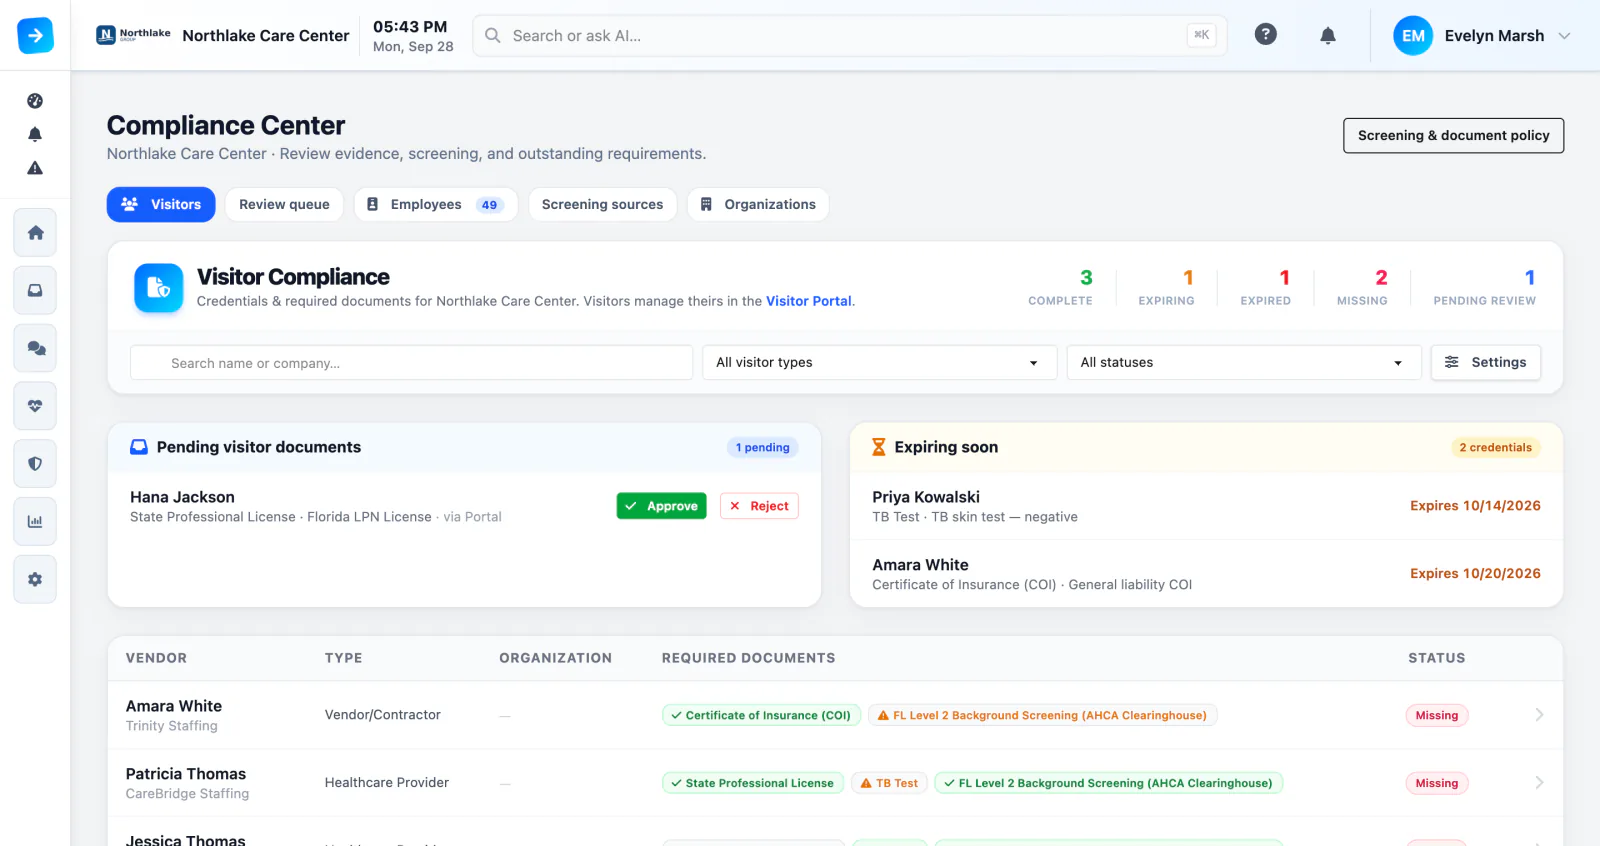This screenshot has height=846, width=1600.
Task: Click the help question mark icon
Action: 1266,35
